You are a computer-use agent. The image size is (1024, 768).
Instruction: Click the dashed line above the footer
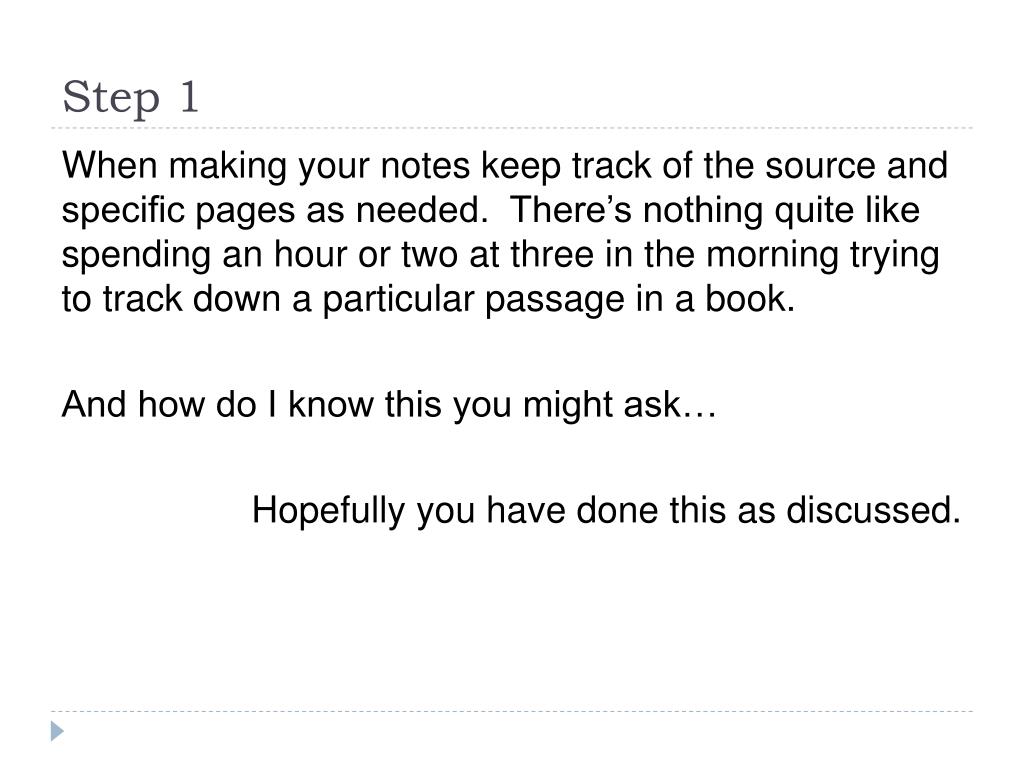[x=512, y=711]
